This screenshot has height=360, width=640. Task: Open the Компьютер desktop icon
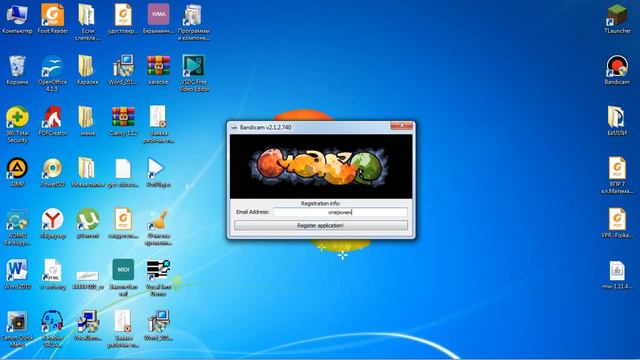click(x=17, y=19)
